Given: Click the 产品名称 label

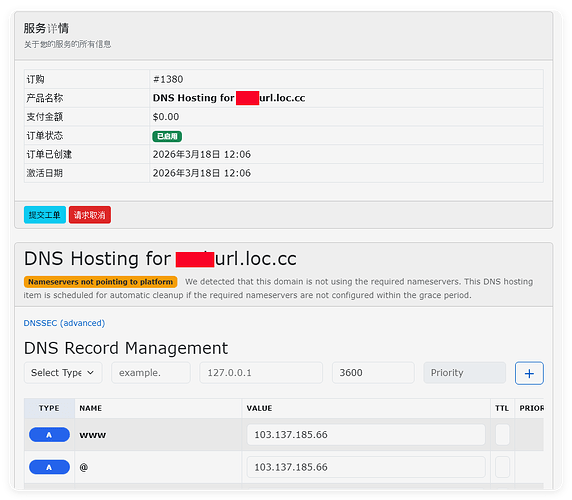Looking at the screenshot, I should click(45, 98).
